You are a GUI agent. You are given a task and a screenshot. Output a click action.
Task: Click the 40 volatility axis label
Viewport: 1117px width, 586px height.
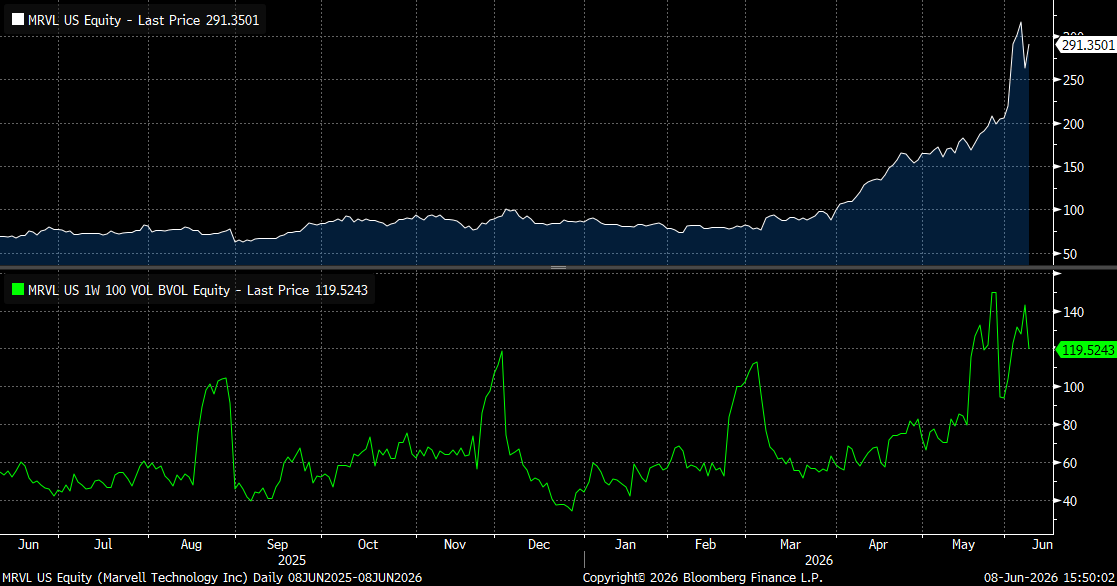[1069, 501]
